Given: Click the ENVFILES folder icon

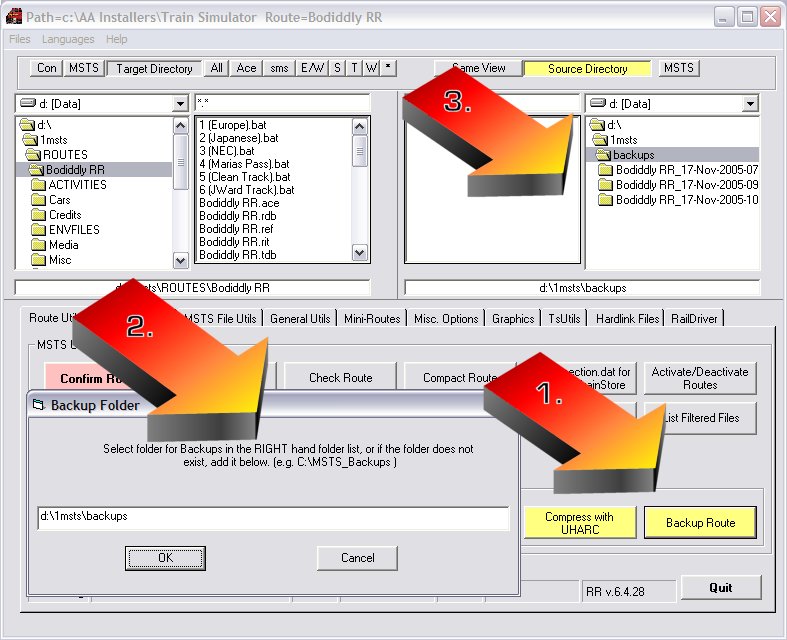Looking at the screenshot, I should (x=39, y=230).
